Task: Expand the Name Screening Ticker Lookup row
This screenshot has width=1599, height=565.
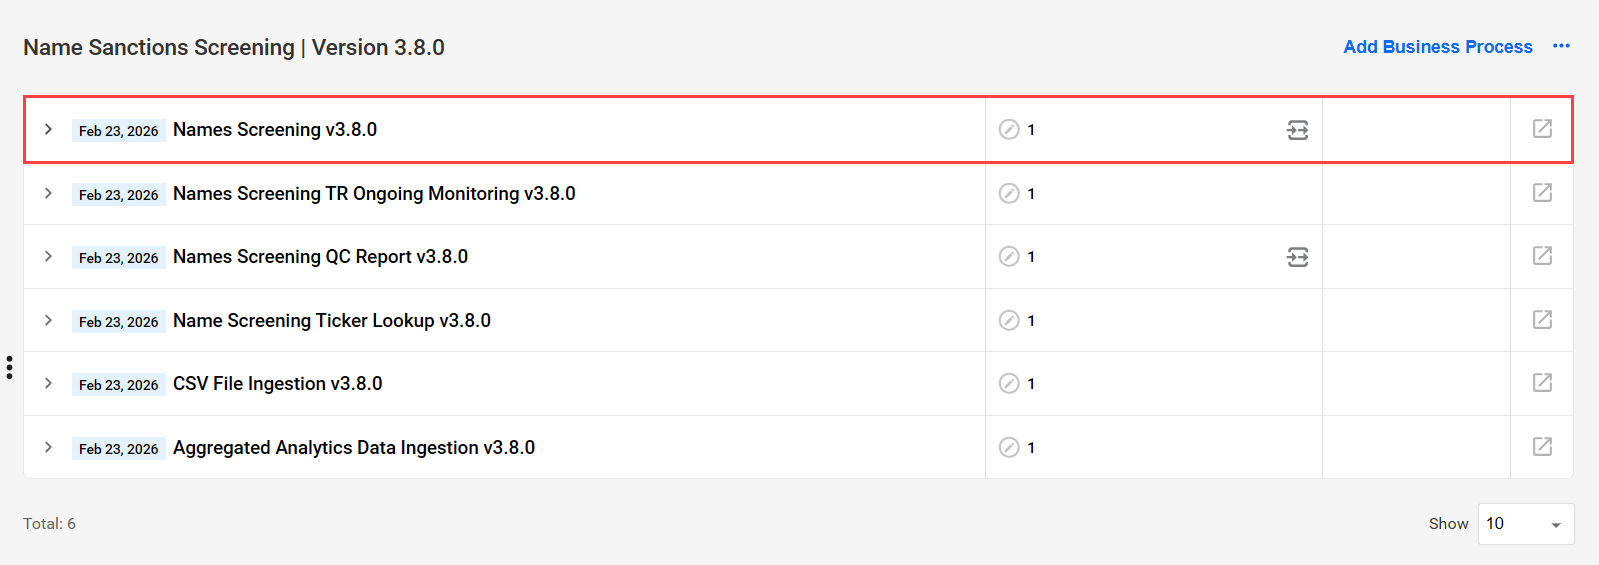Action: [x=48, y=320]
